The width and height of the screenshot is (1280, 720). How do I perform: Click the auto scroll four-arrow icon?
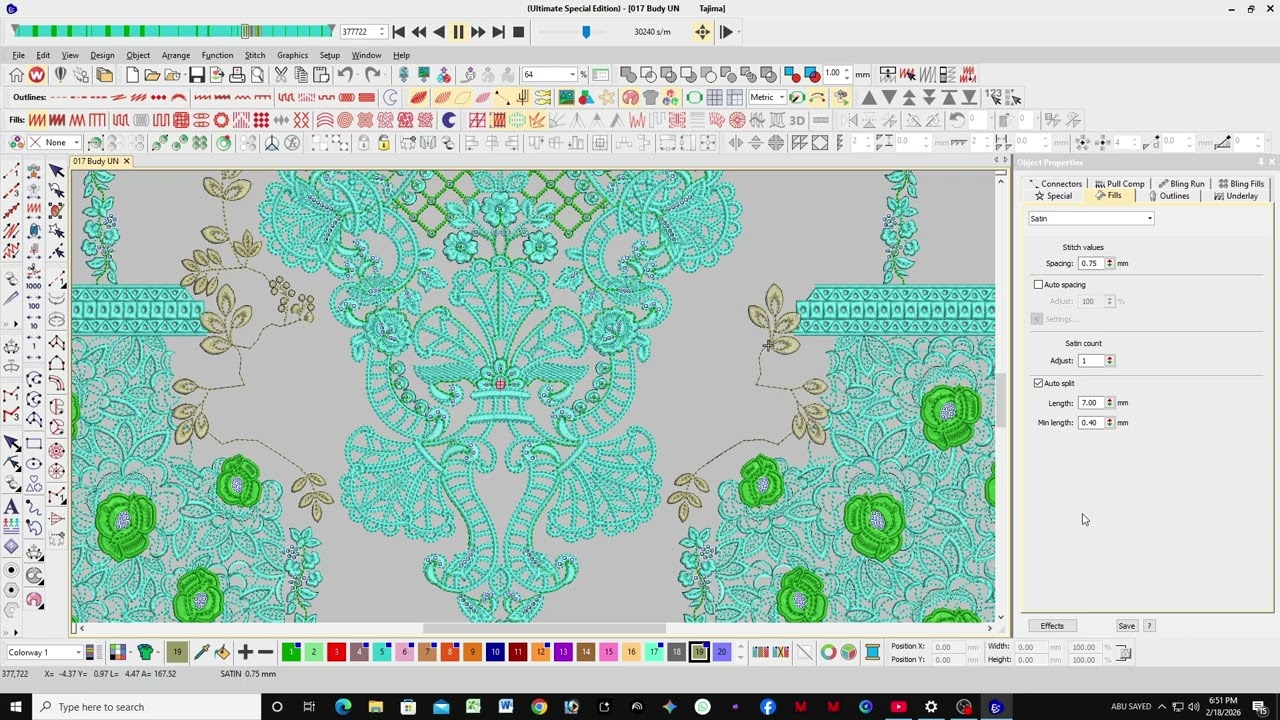(702, 32)
